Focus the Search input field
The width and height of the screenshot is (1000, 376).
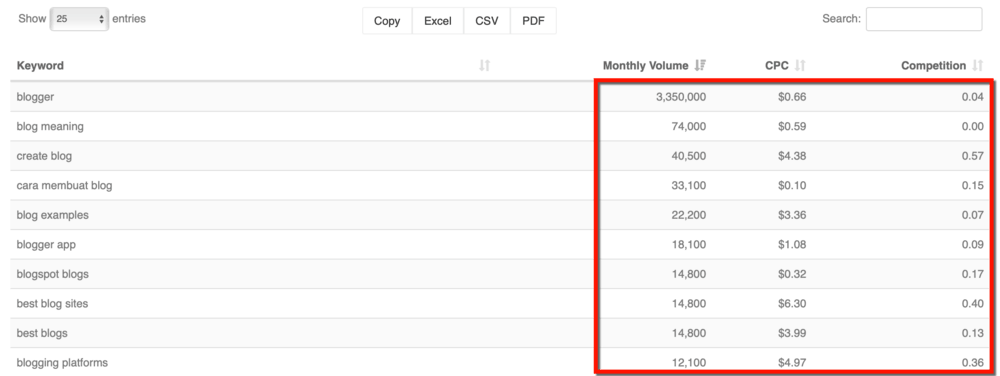tap(923, 19)
